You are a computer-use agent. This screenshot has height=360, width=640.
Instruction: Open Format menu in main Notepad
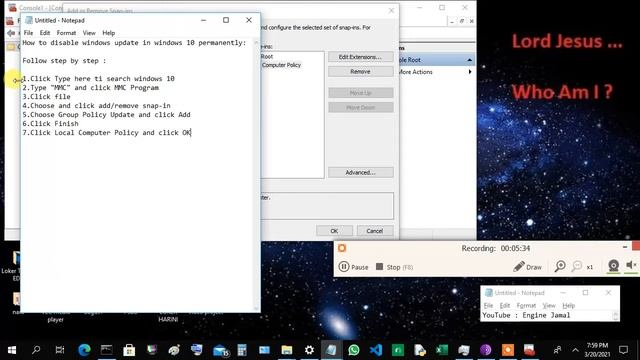[66, 33]
